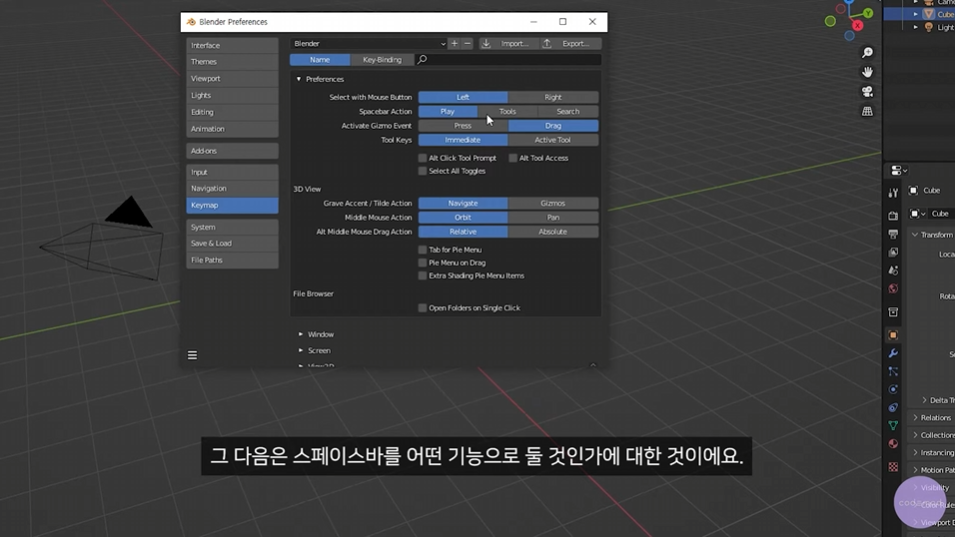The image size is (955, 537).
Task: Expand the Light item in outliner
Action: (915, 27)
